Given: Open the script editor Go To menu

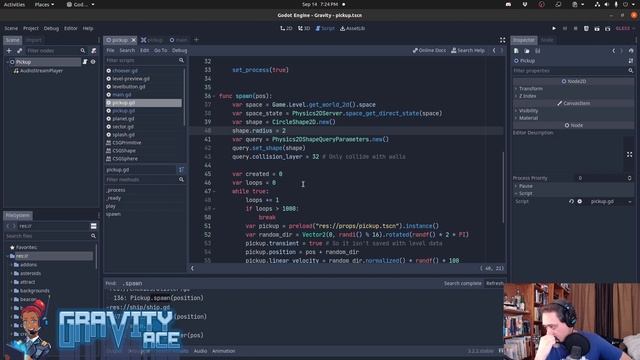Looking at the screenshot, I should pos(160,51).
